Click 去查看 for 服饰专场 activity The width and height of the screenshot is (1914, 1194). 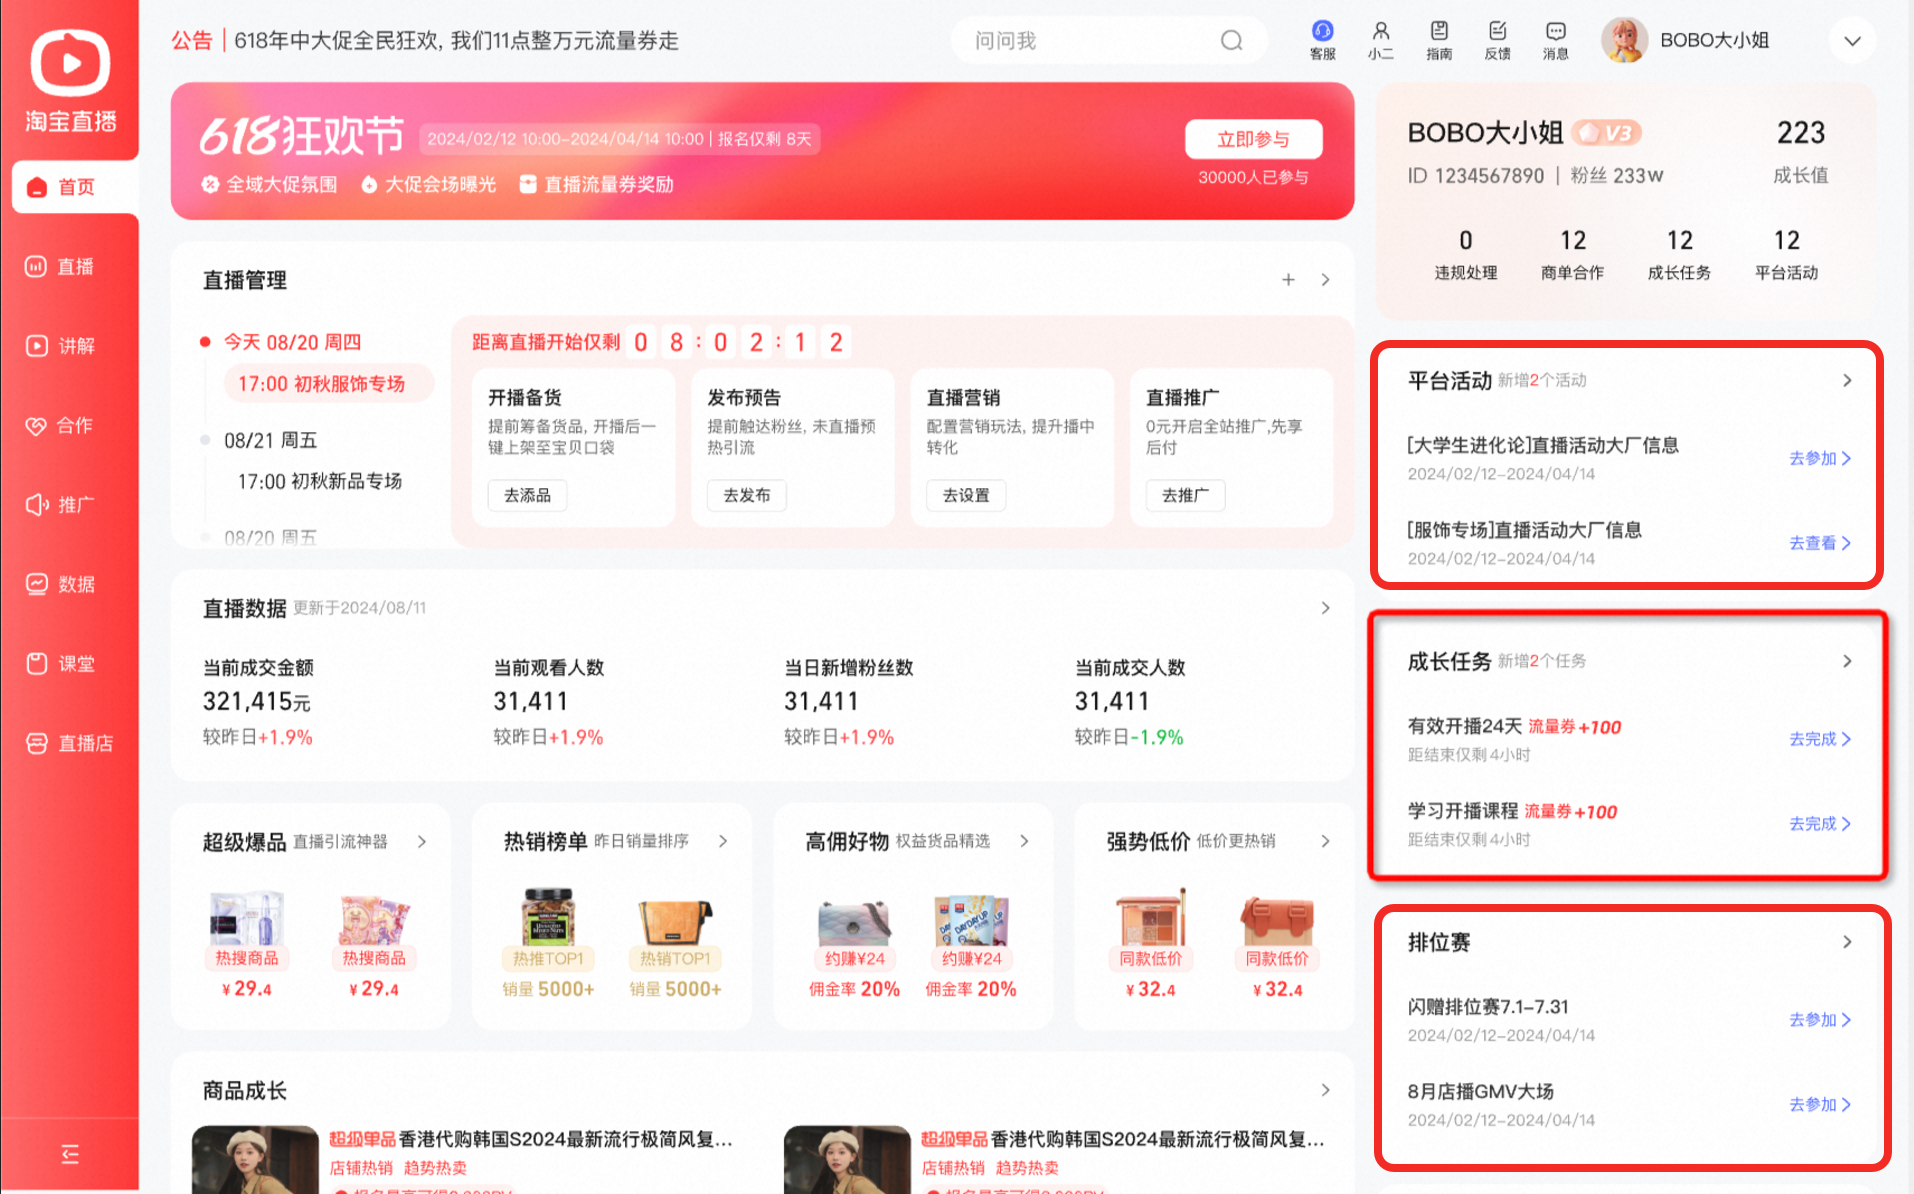(1820, 543)
